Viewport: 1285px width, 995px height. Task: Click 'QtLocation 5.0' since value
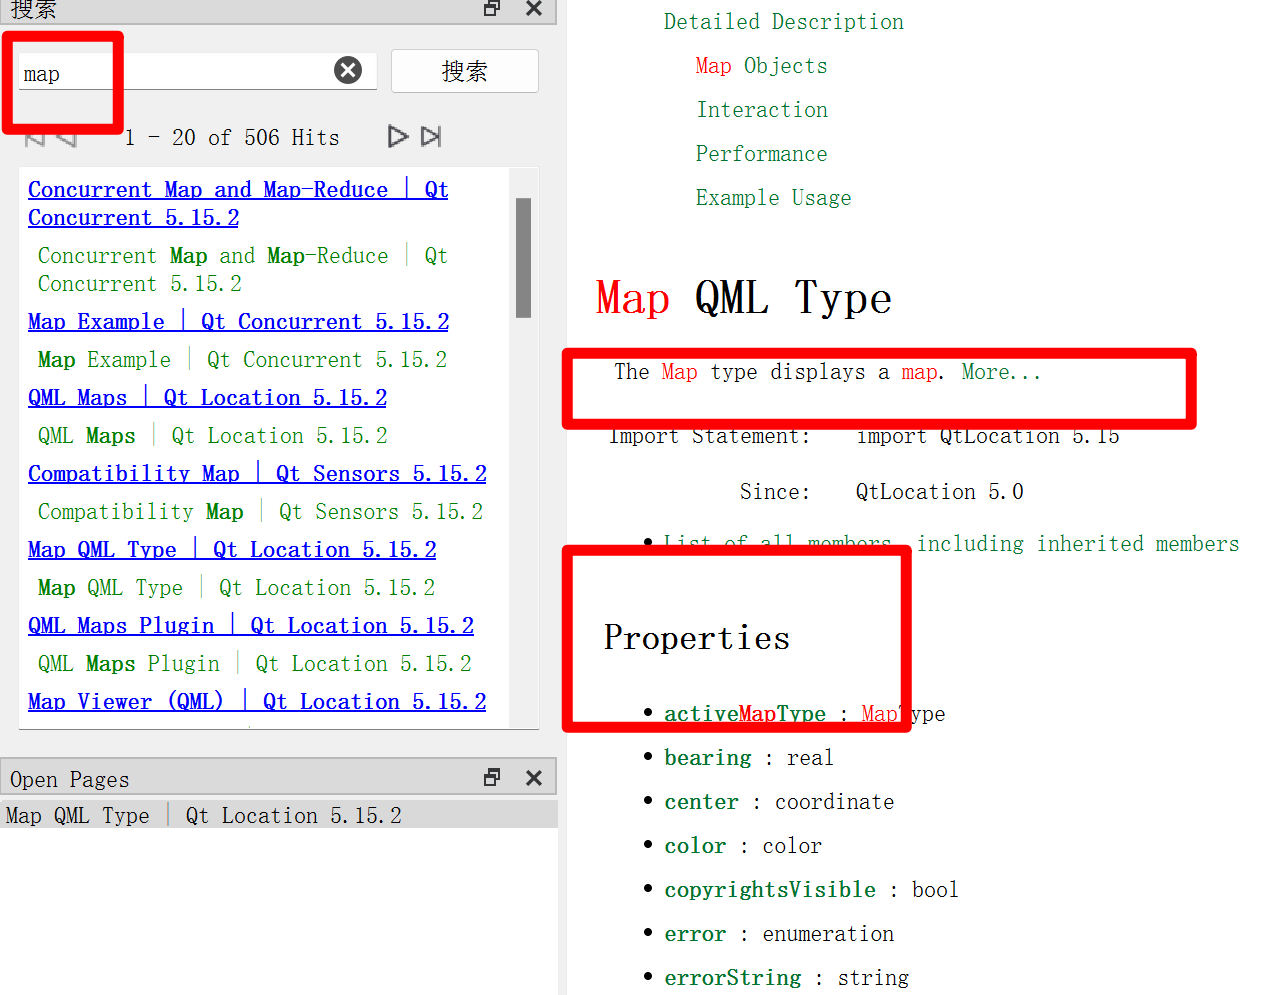[x=940, y=492]
